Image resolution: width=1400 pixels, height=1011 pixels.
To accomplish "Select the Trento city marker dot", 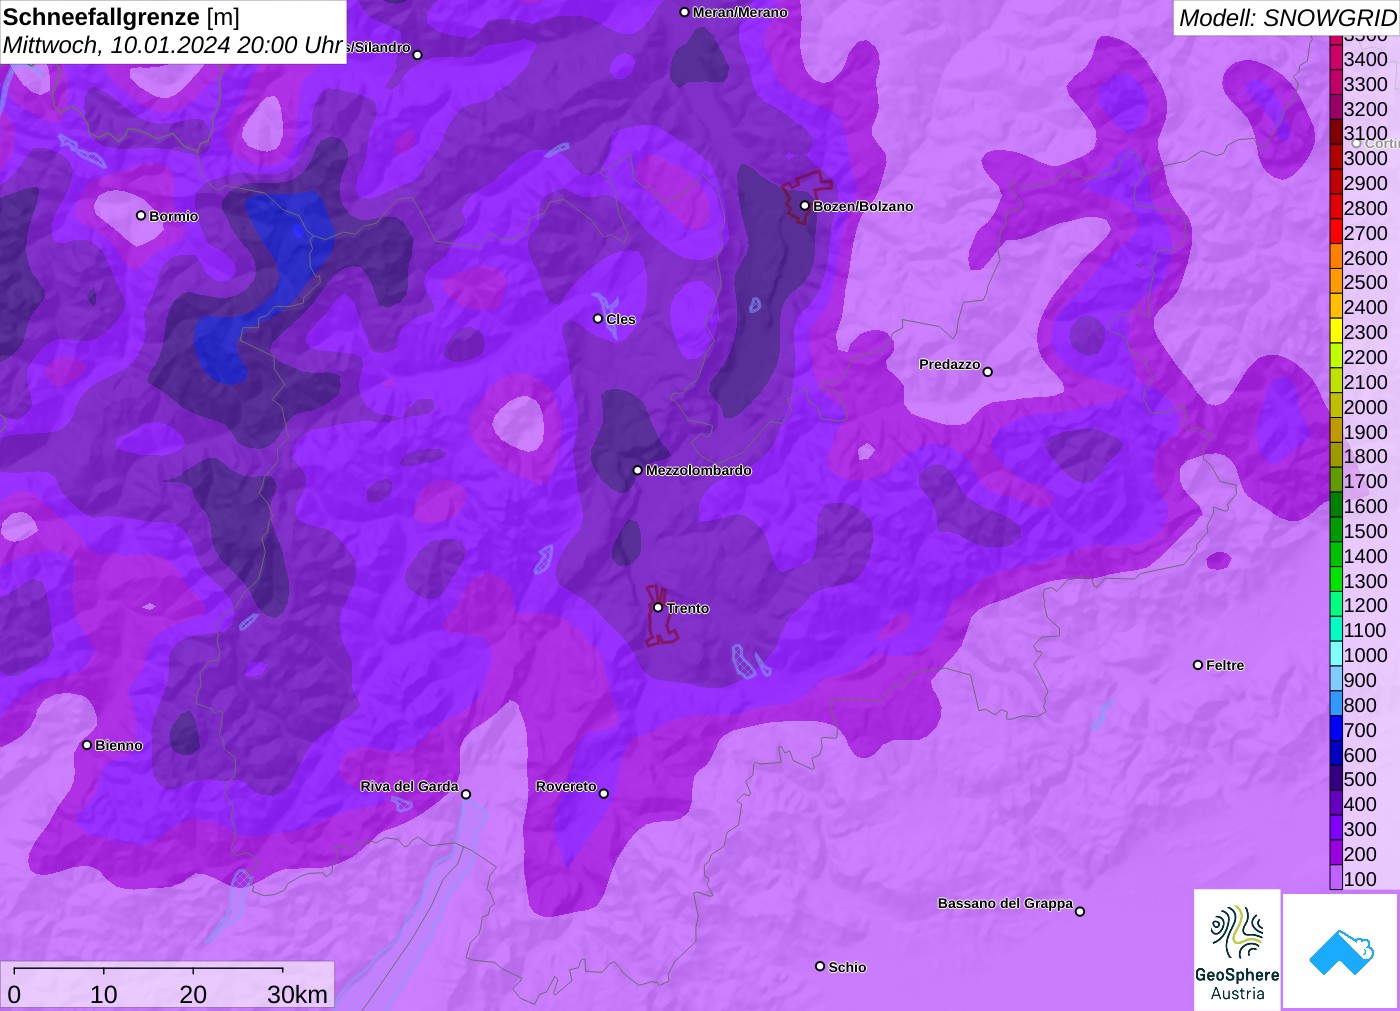I will [x=658, y=607].
